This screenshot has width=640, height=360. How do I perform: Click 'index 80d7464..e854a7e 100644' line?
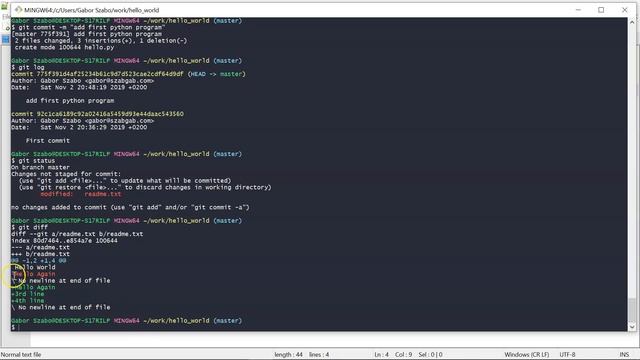64,241
